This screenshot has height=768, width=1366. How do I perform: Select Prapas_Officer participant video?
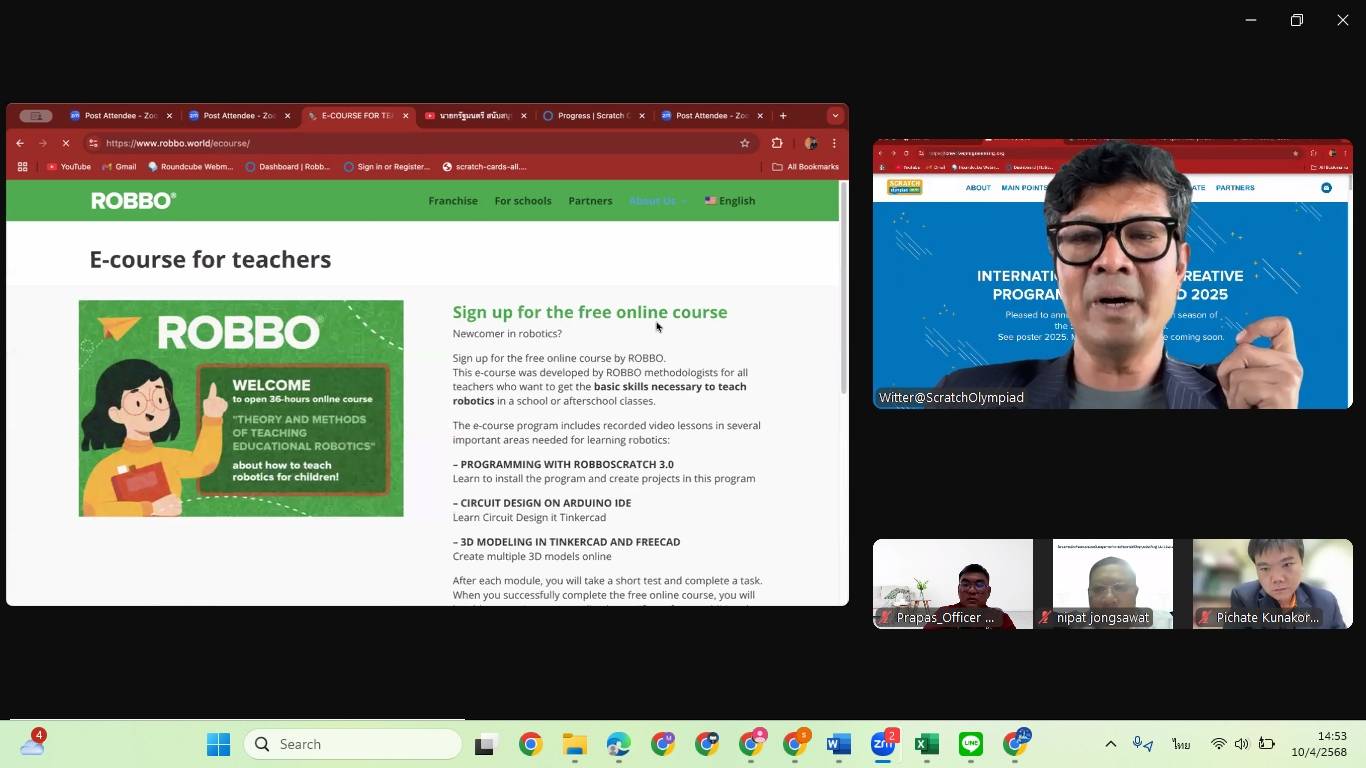pos(953,584)
